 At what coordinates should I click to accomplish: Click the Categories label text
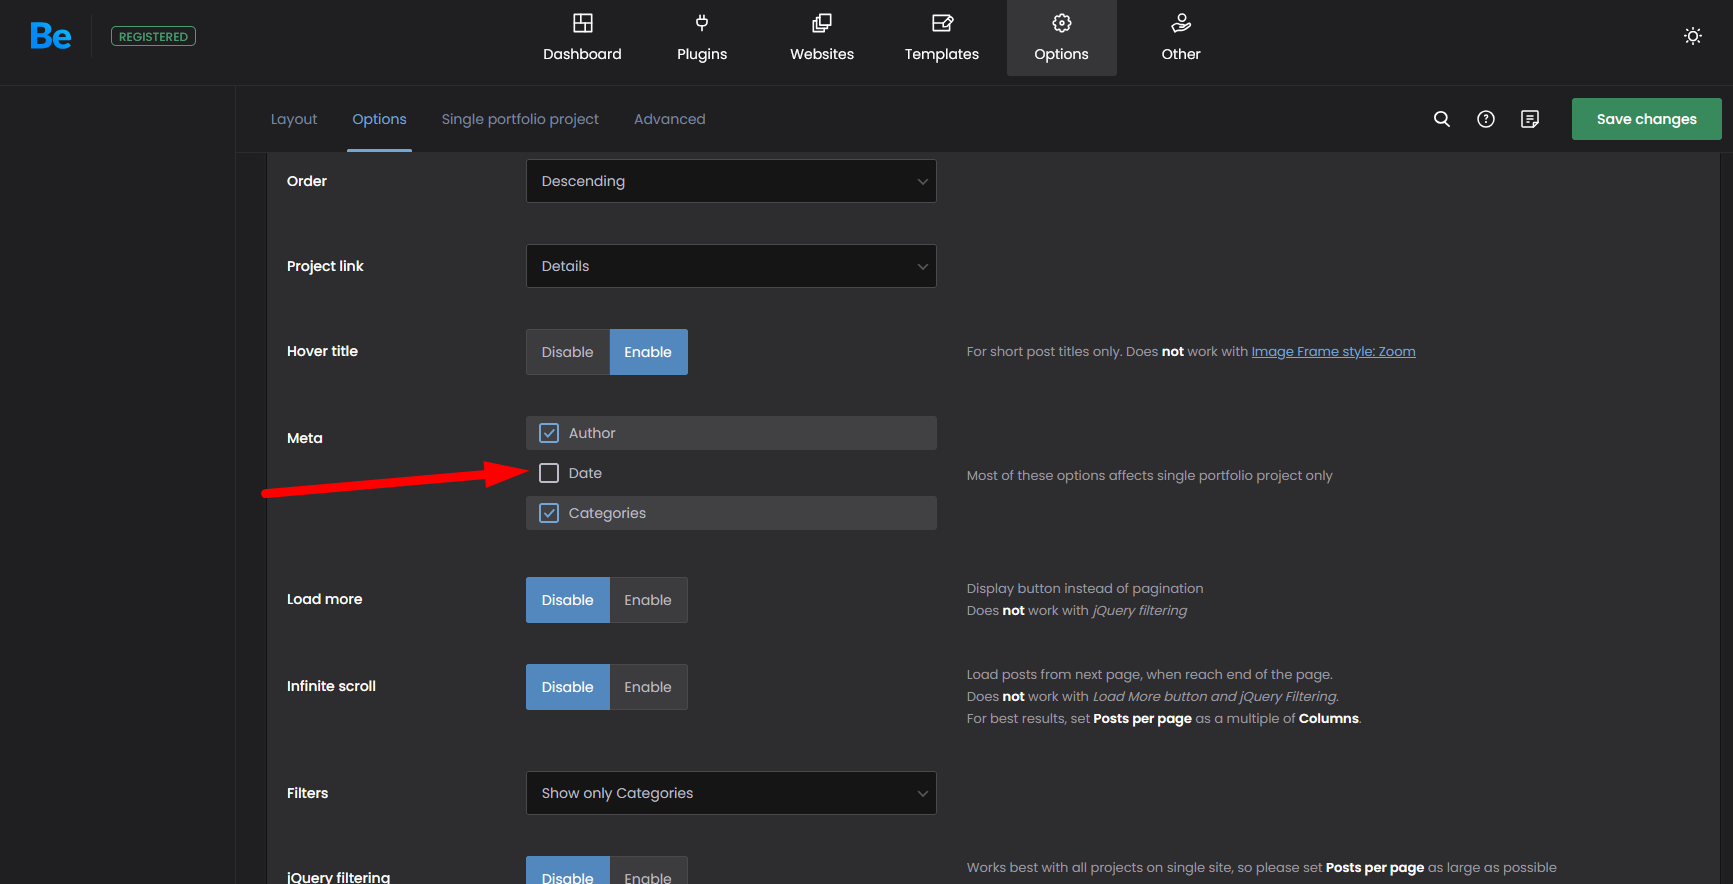607,513
